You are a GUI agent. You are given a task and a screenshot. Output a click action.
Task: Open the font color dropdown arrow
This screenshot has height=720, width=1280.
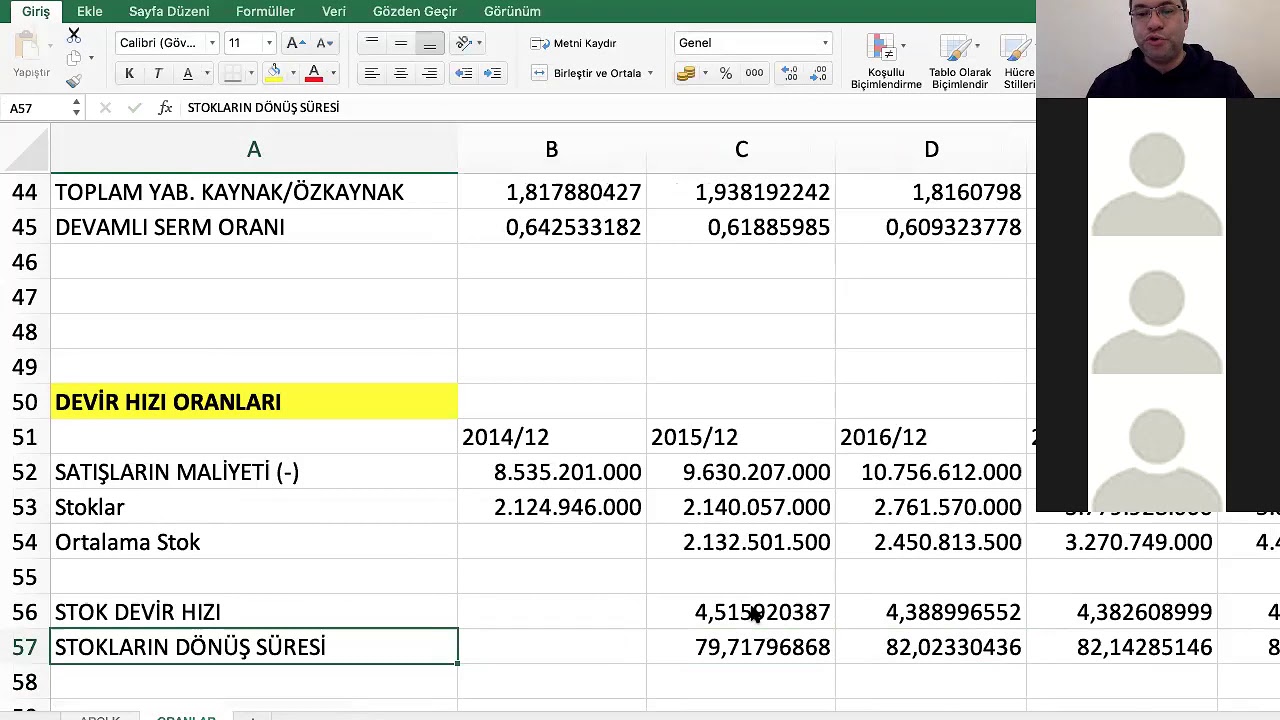[333, 73]
